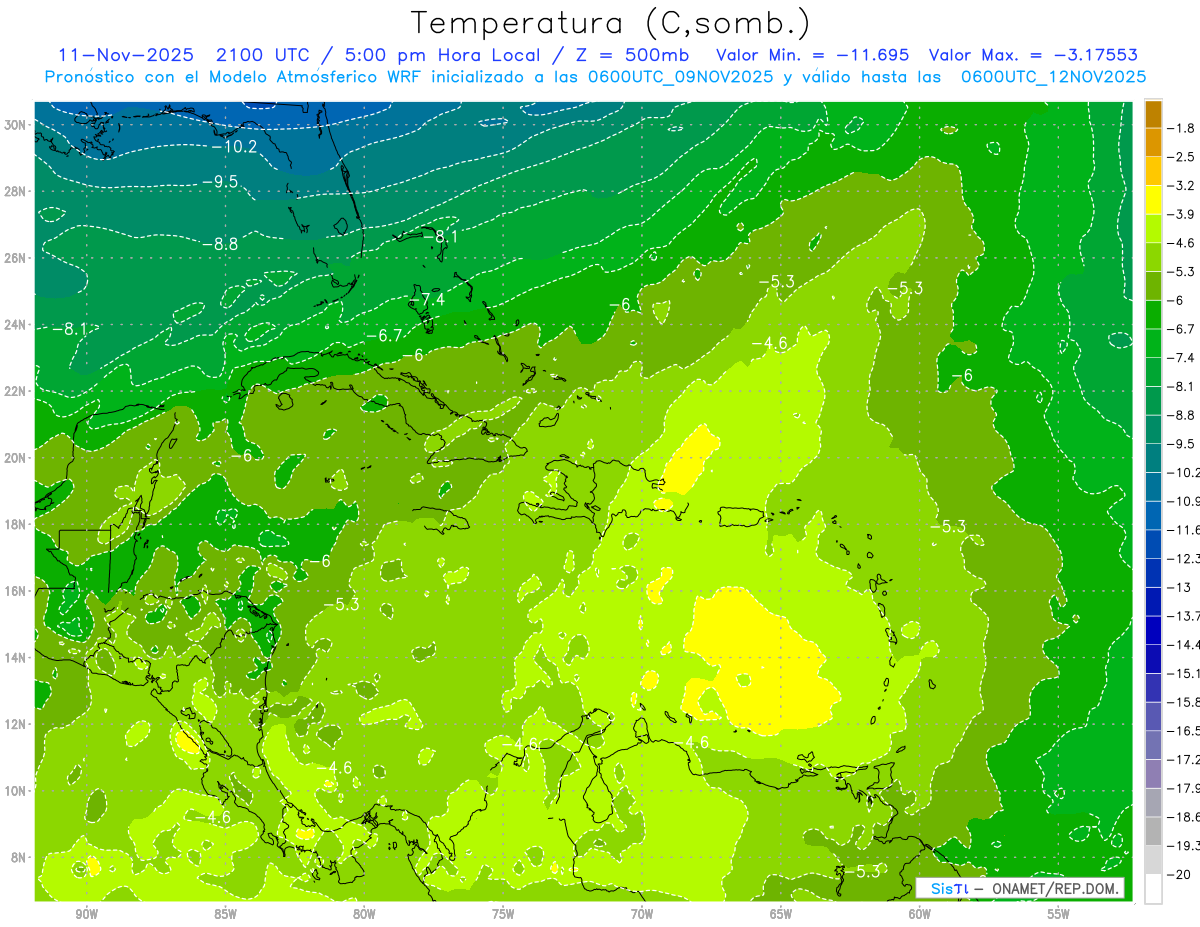Select 'Valor Max. = -3.17553' text

click(1033, 55)
